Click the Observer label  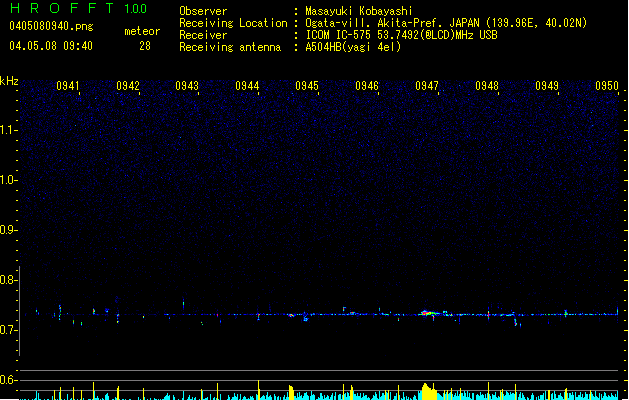(x=203, y=11)
